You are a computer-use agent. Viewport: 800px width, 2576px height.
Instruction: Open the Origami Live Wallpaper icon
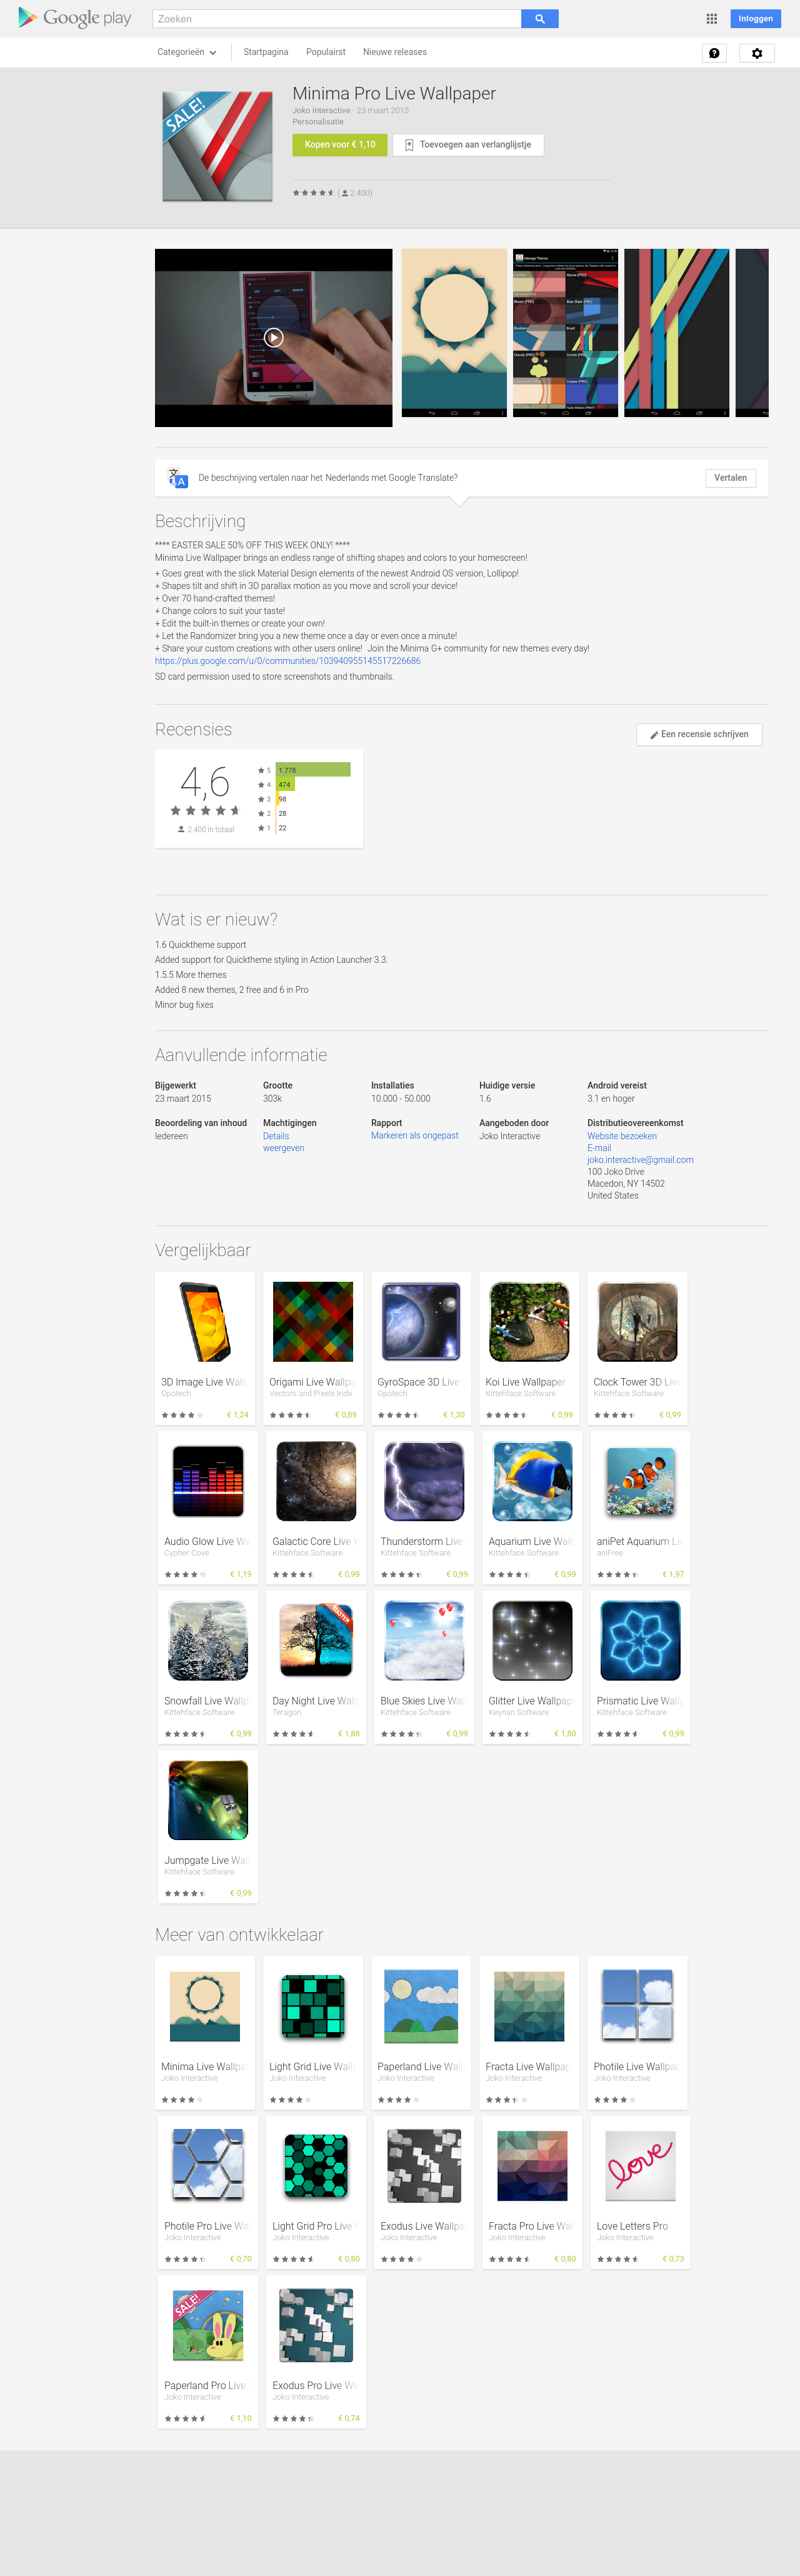[x=313, y=1322]
